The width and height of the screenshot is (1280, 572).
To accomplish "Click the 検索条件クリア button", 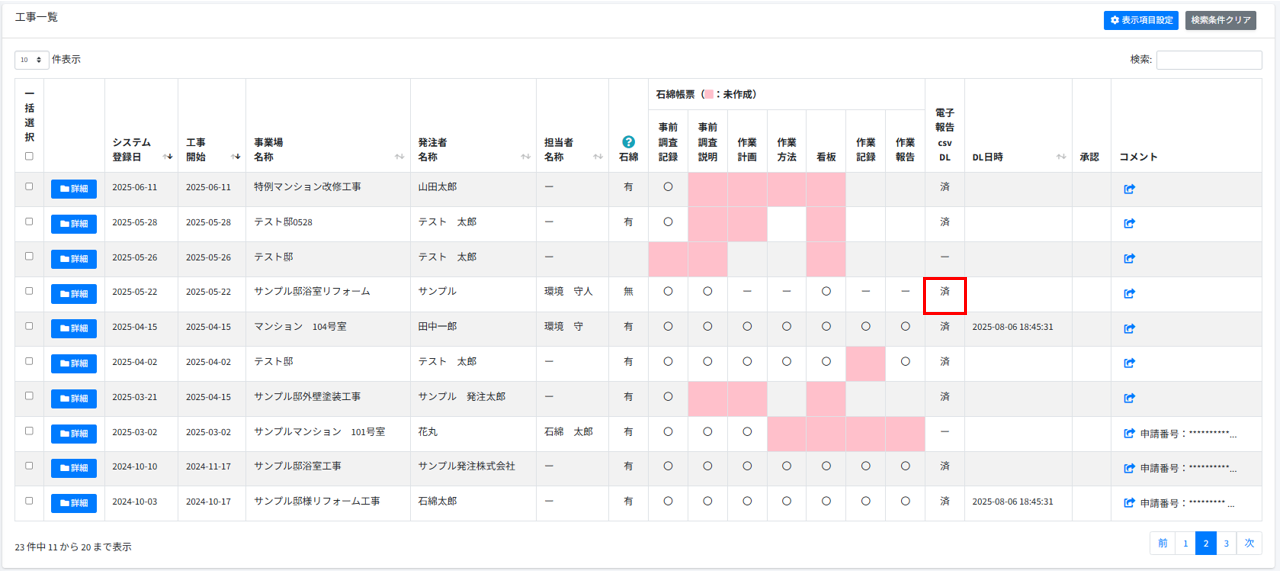I will tap(1220, 20).
